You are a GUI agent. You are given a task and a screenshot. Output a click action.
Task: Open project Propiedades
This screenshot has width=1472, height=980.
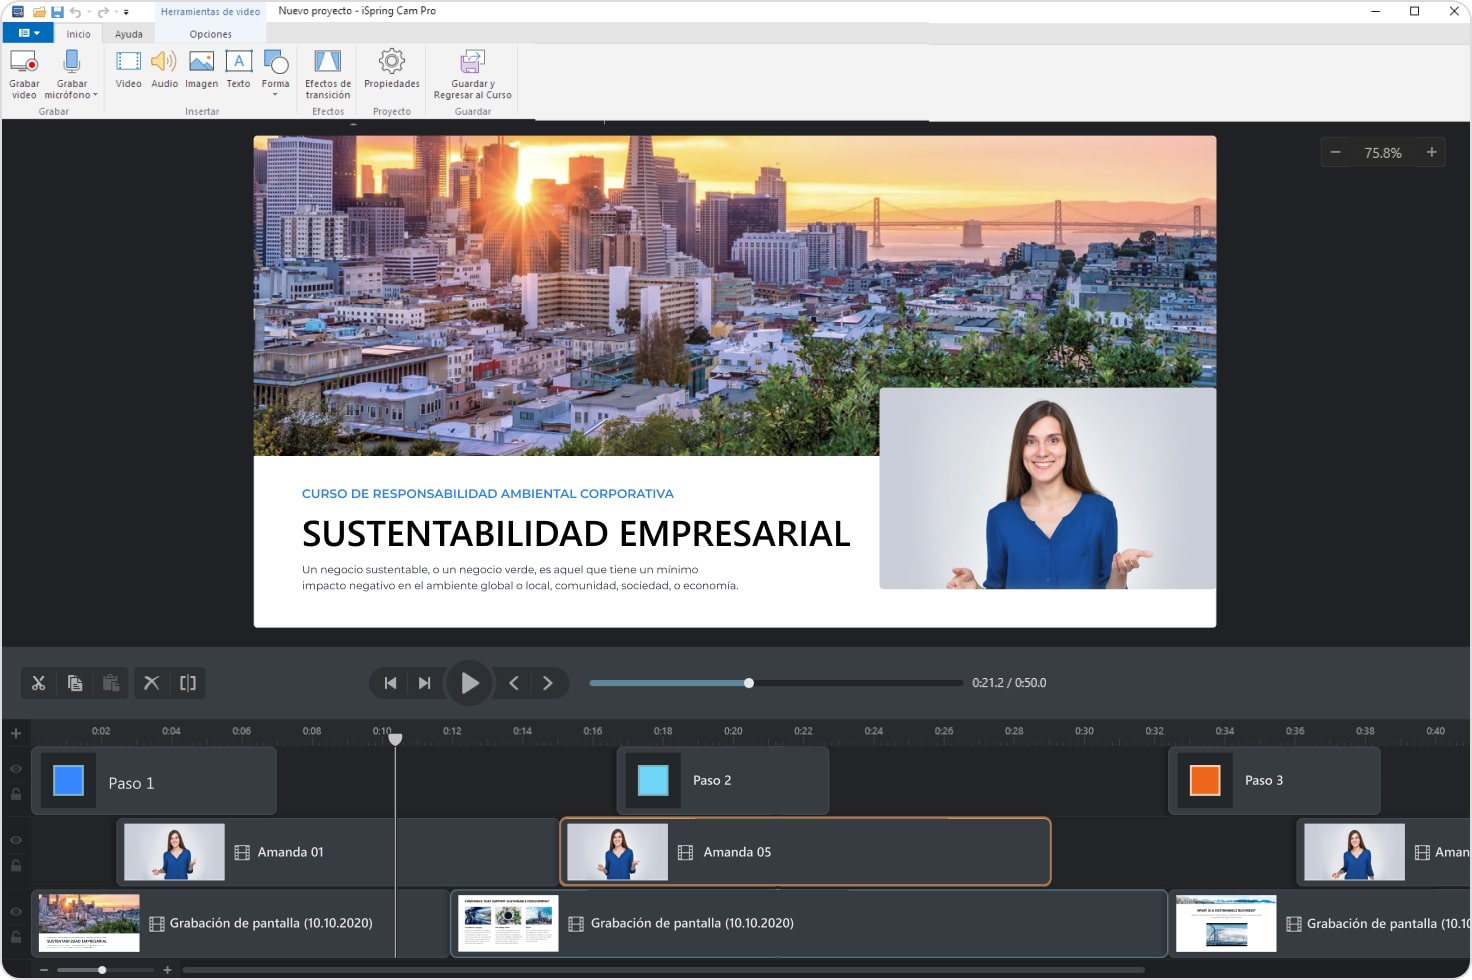[391, 70]
